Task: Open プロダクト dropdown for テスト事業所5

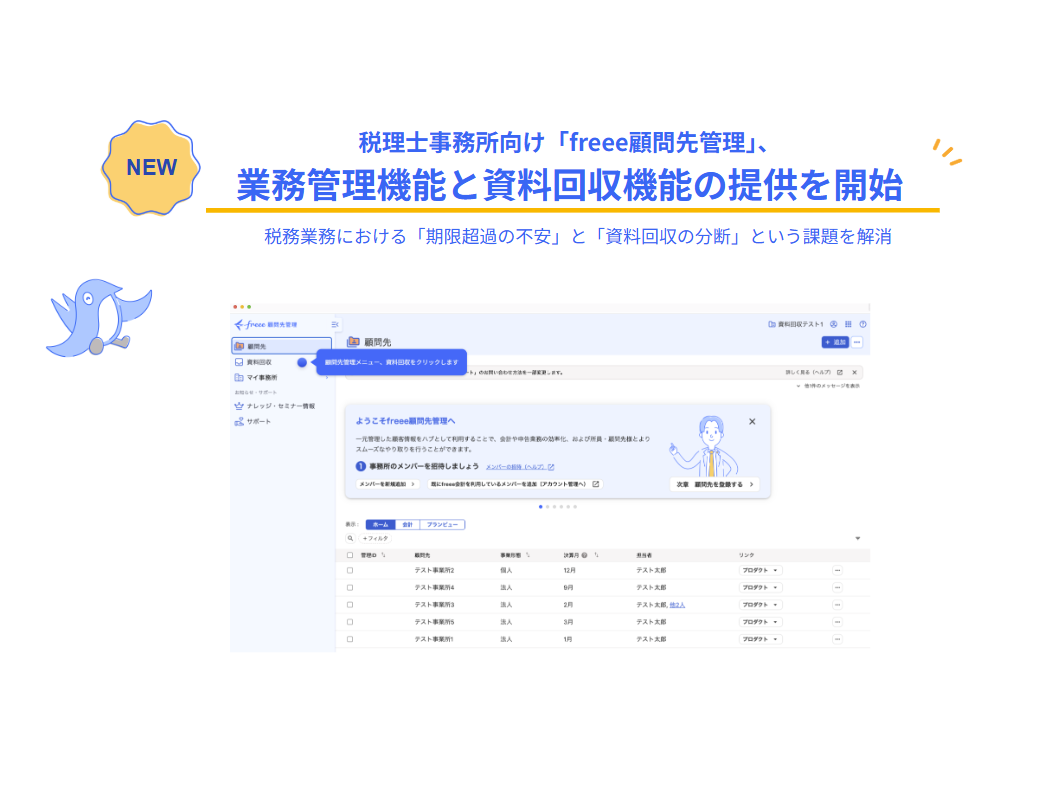Action: click(760, 622)
